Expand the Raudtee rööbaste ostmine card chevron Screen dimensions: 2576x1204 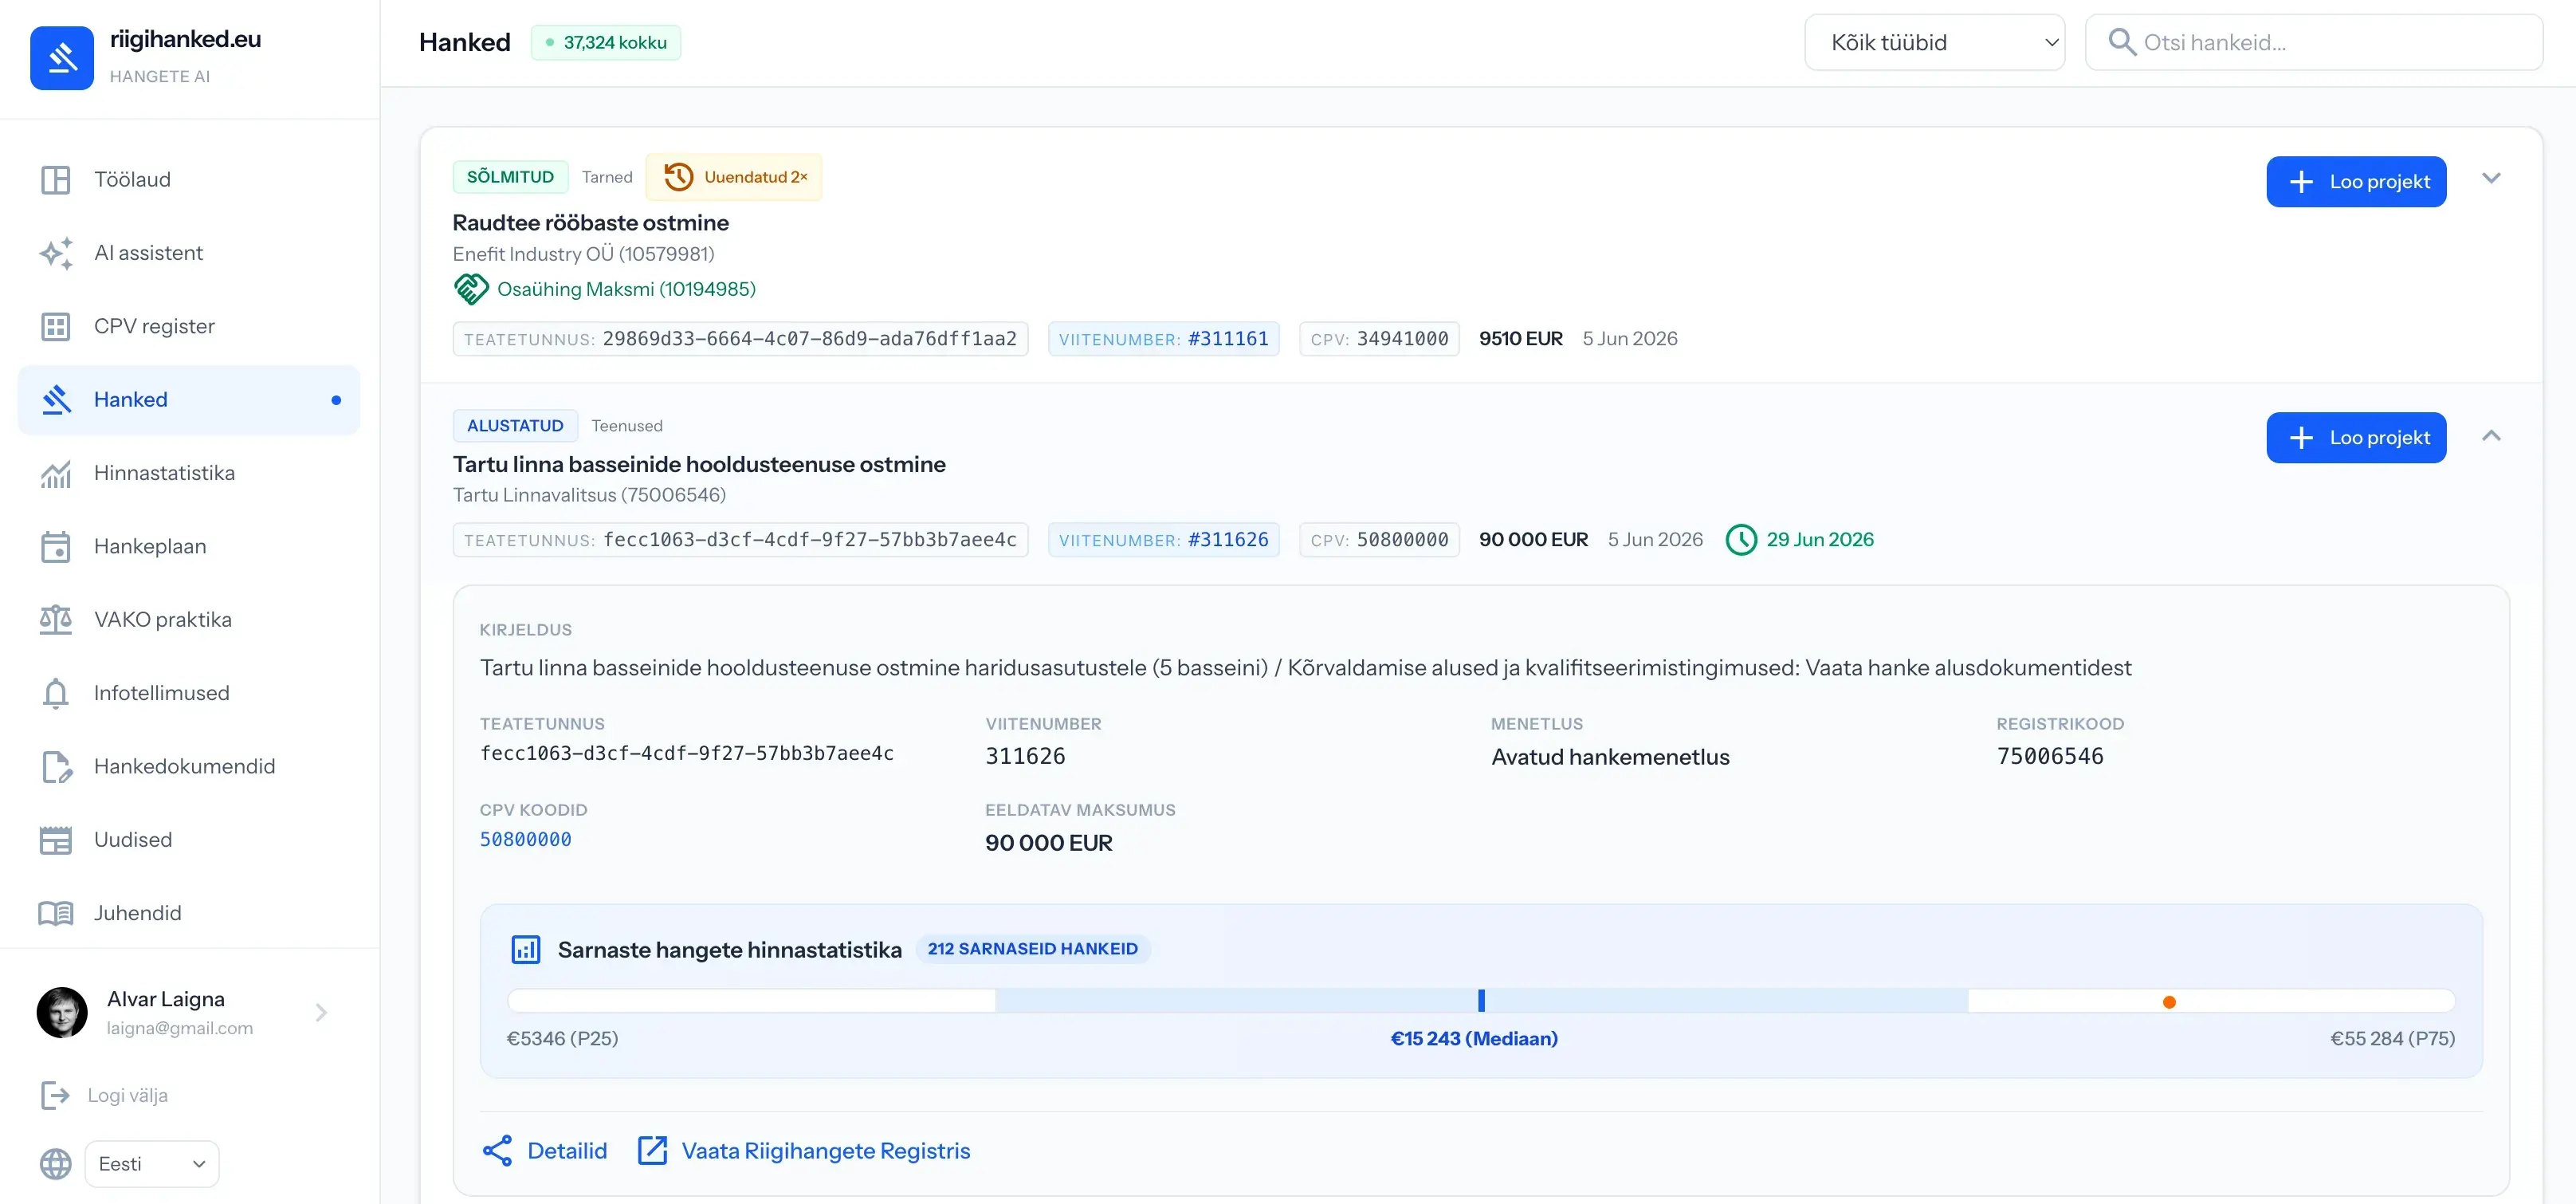tap(2491, 179)
